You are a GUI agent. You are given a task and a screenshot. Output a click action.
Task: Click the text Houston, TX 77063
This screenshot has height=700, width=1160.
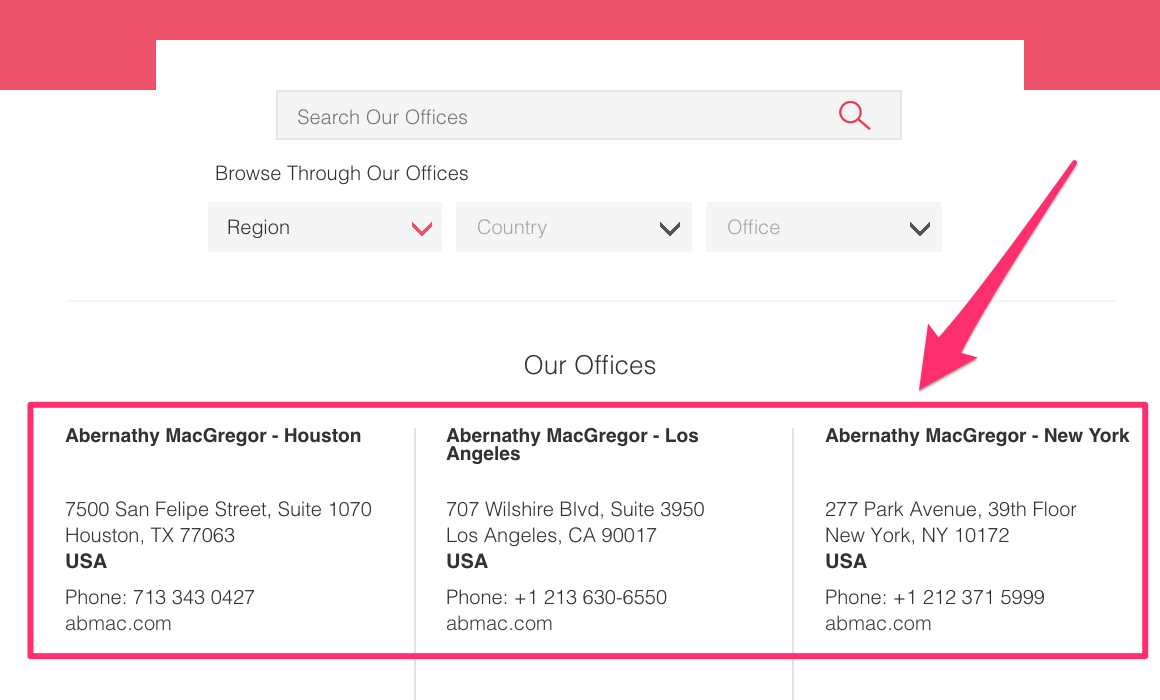click(150, 536)
